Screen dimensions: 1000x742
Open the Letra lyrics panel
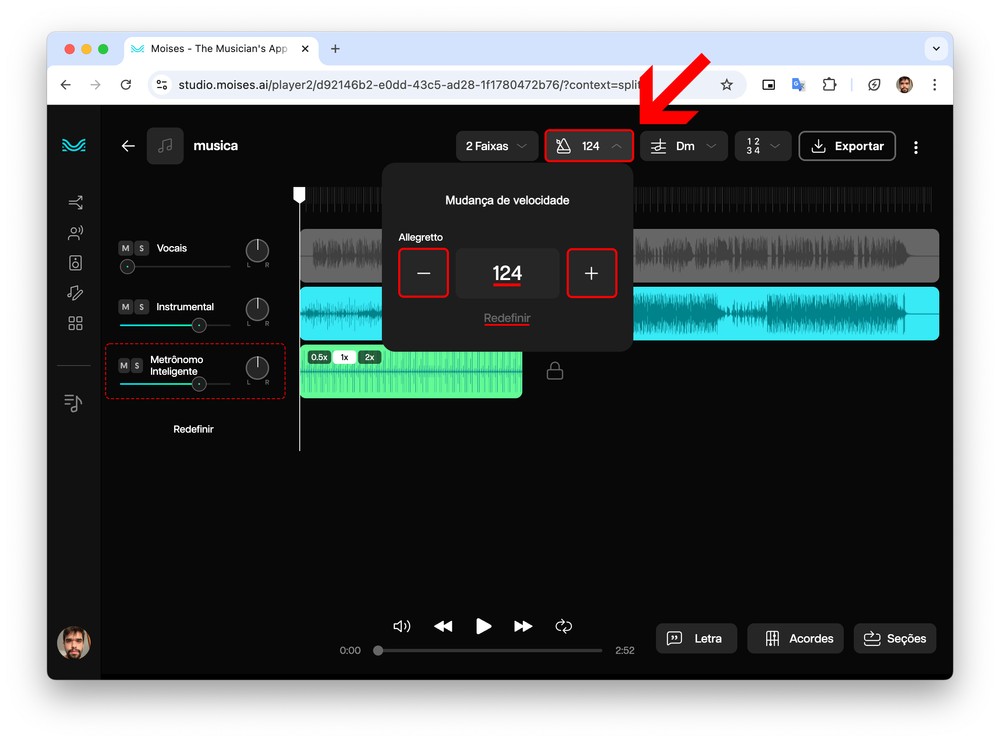pos(696,639)
